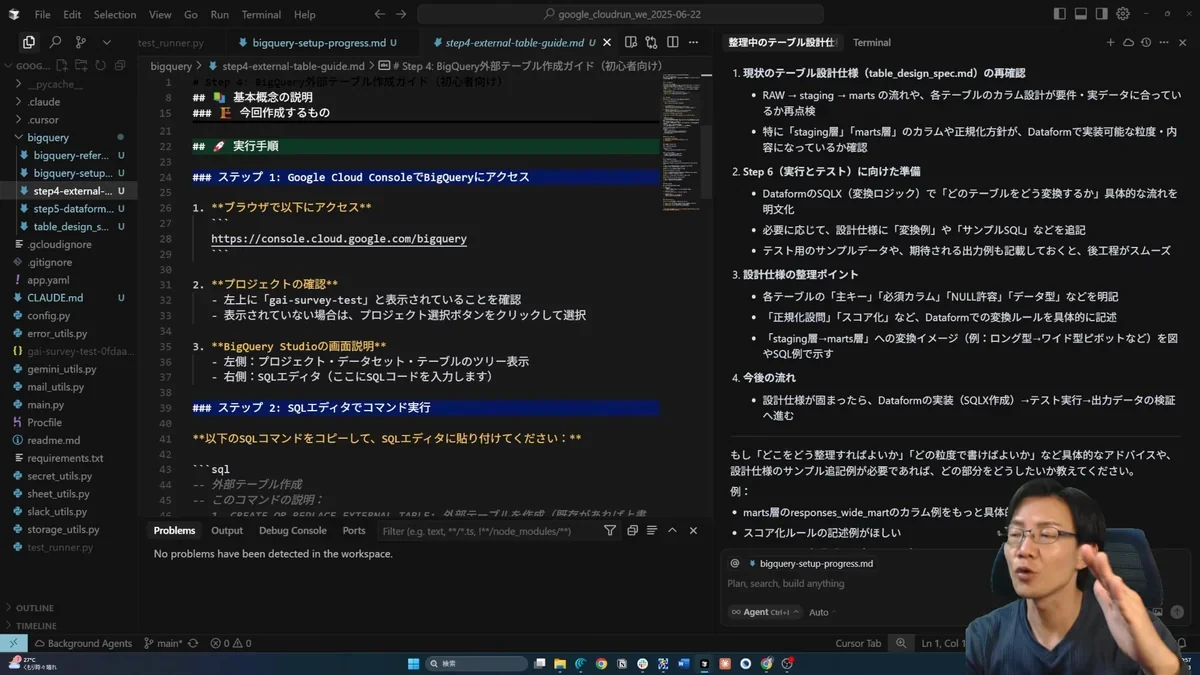Close the bottom Problems panel
This screenshot has height=675, width=1200.
(692, 531)
